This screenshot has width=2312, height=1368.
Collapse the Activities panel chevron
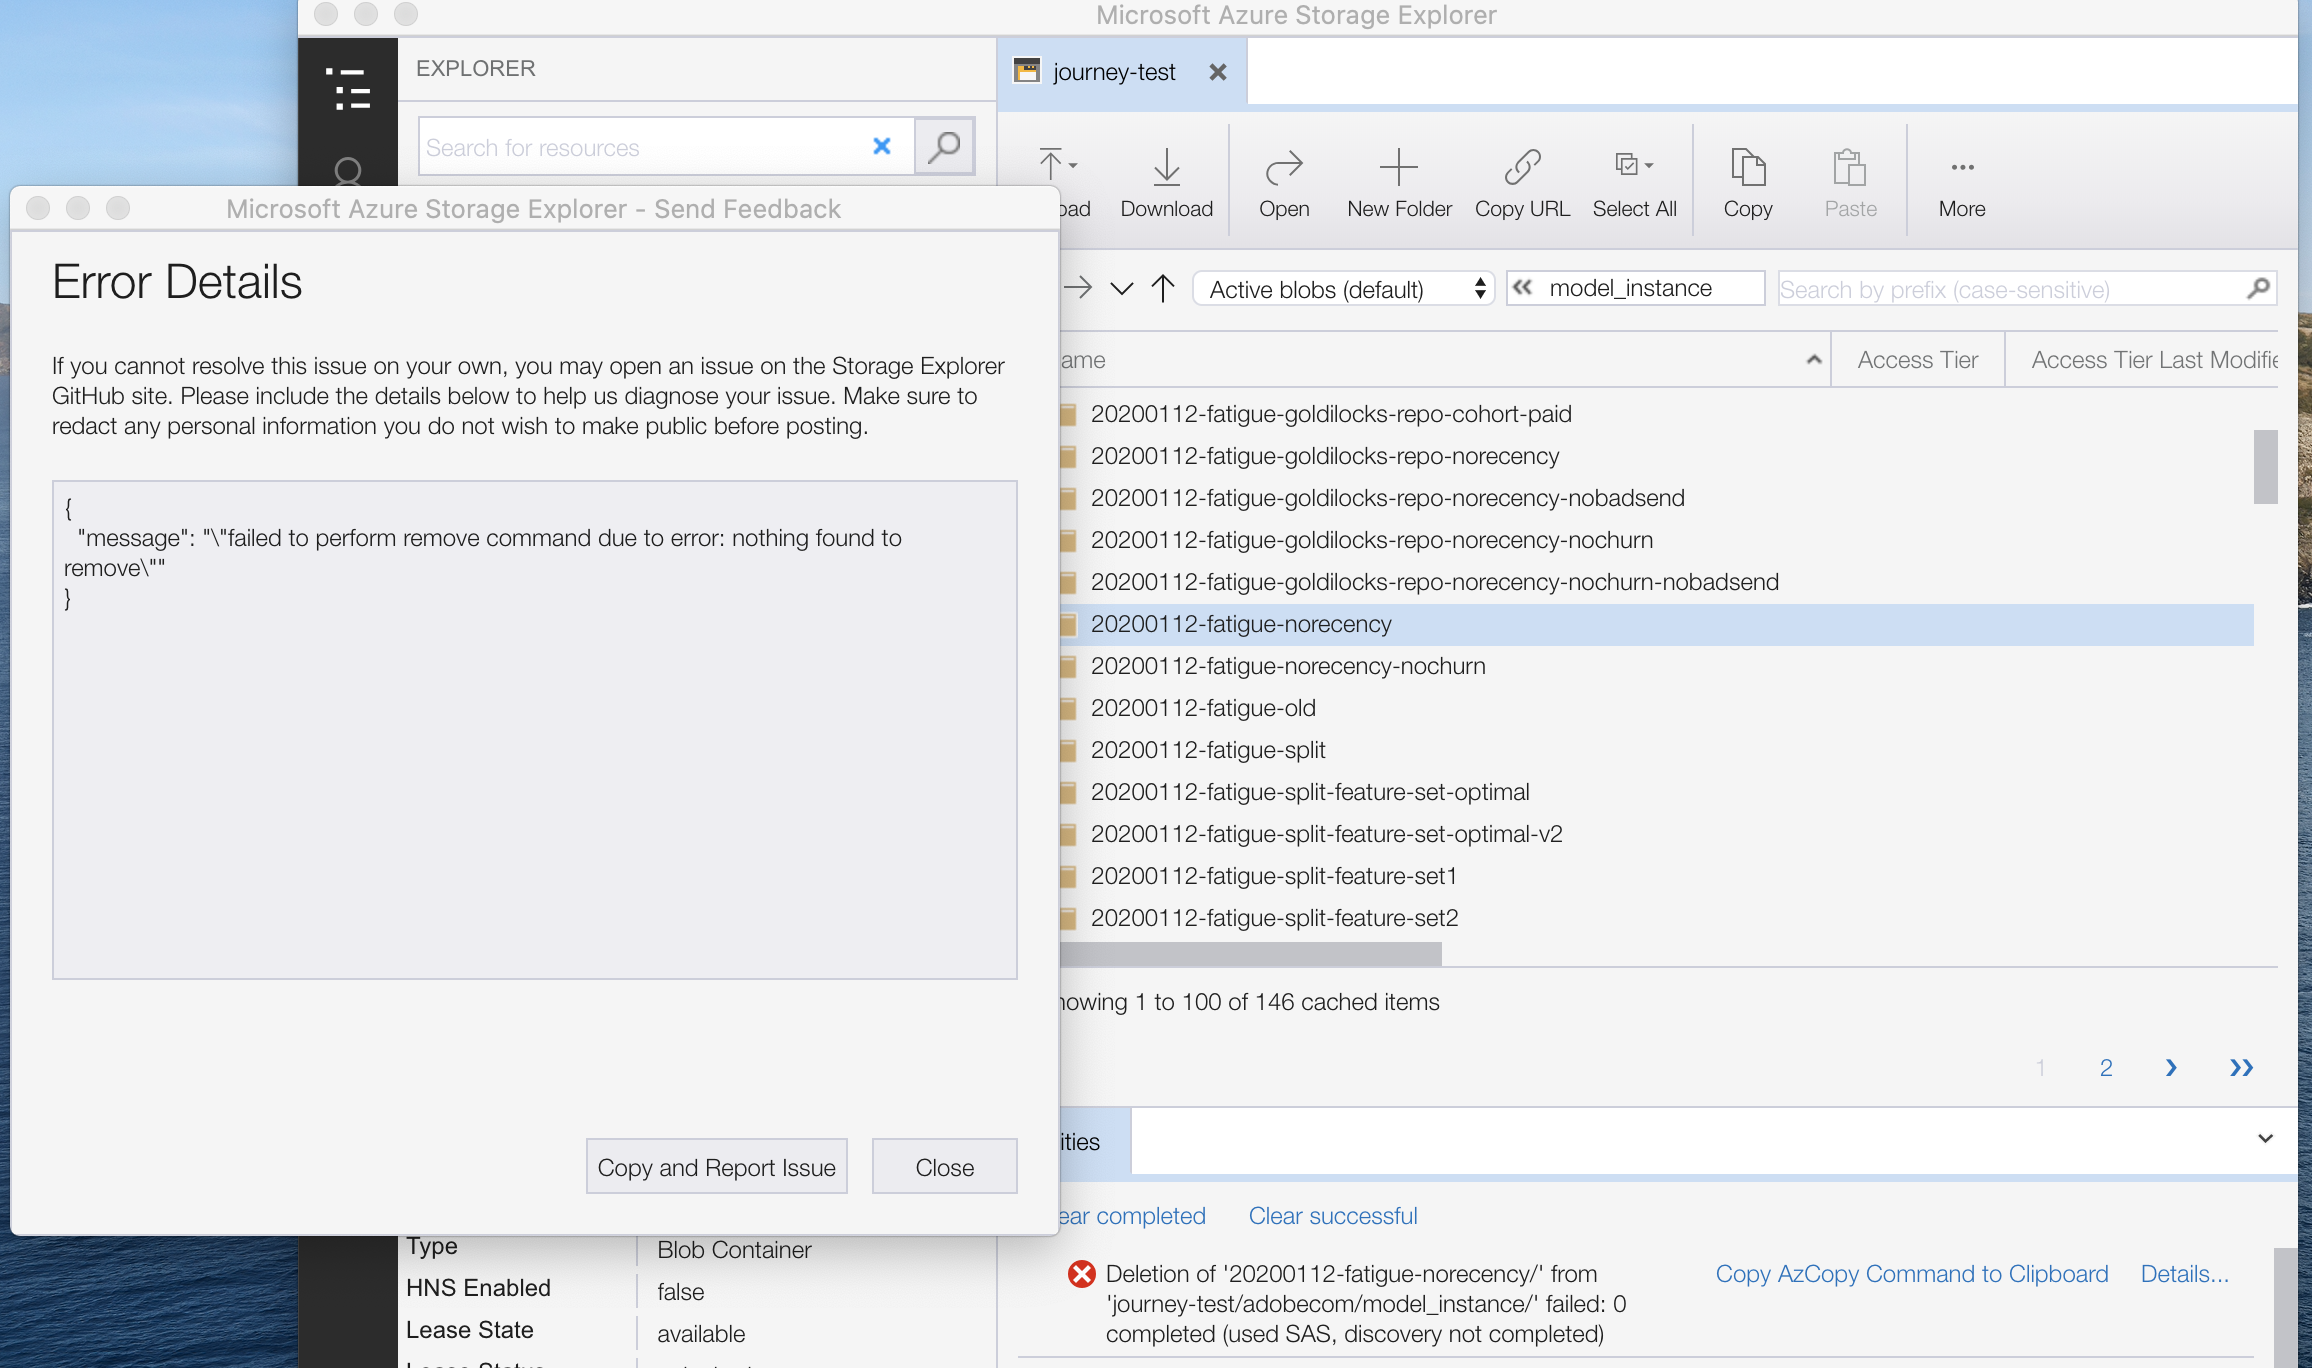[x=2266, y=1139]
